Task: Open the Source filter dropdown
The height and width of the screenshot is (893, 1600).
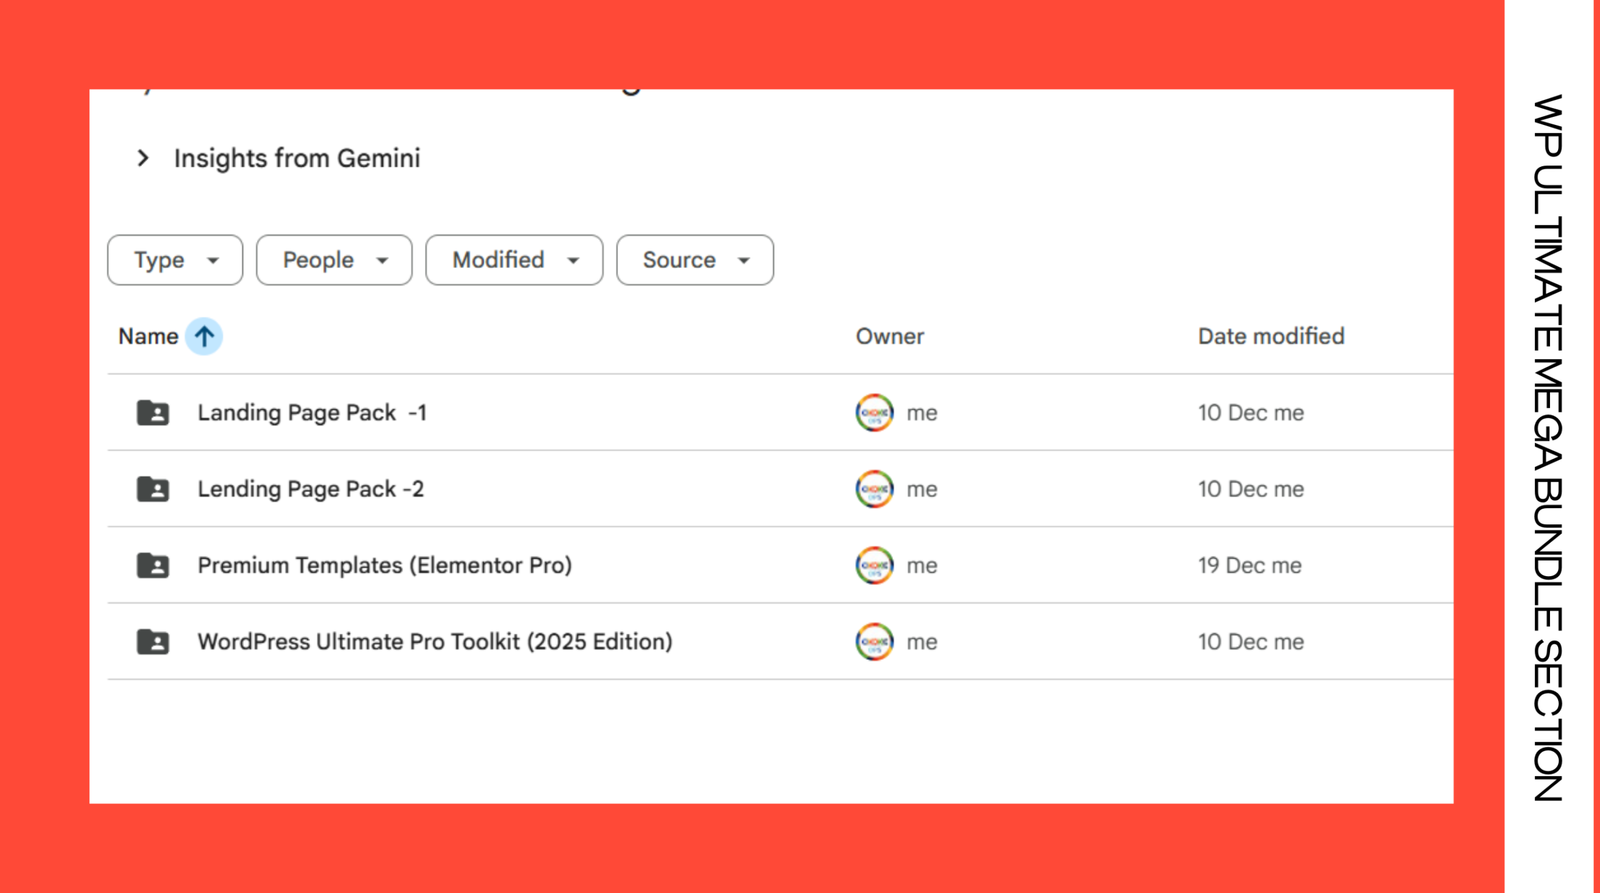Action: [695, 260]
